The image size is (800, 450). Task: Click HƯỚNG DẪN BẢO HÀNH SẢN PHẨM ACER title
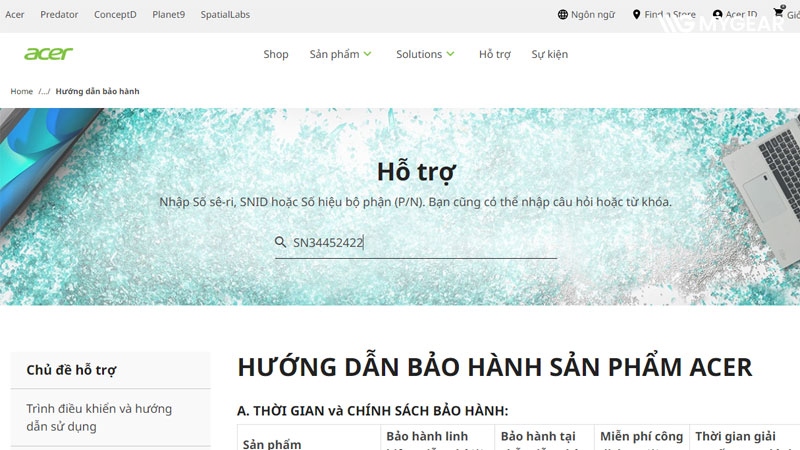tap(494, 367)
